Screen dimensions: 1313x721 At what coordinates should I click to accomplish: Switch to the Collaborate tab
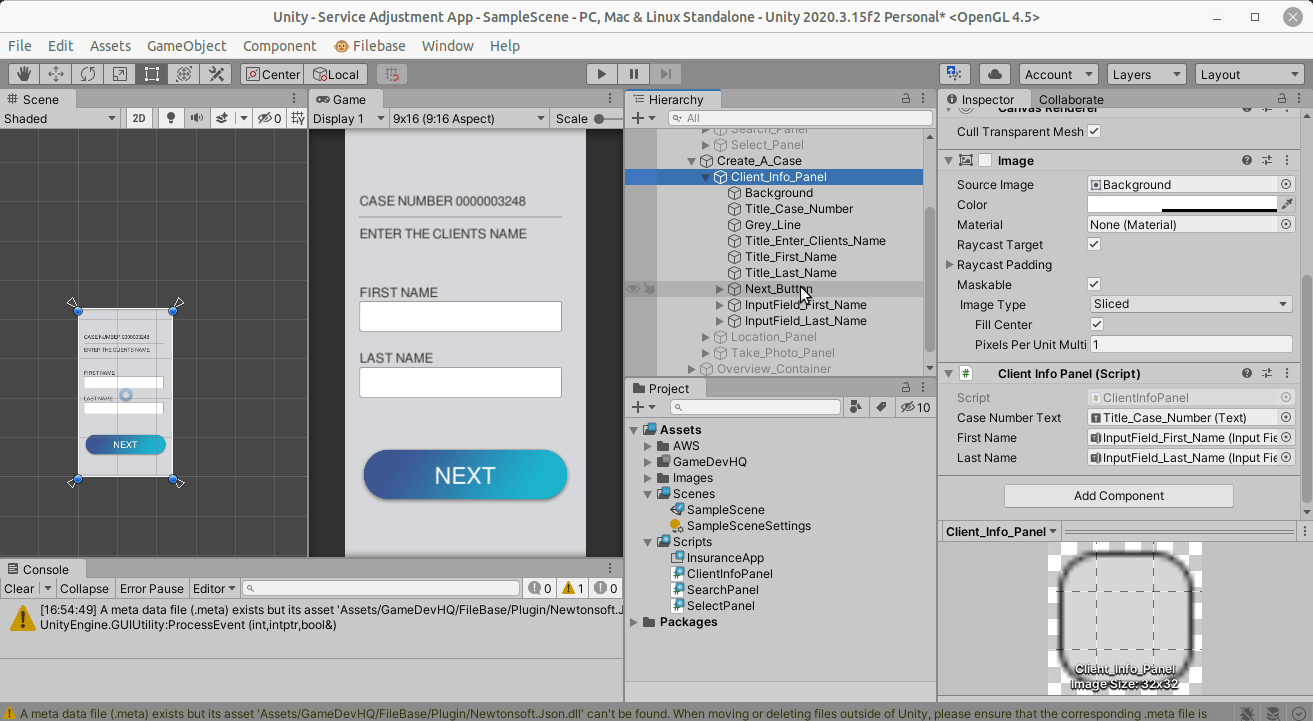click(1071, 99)
